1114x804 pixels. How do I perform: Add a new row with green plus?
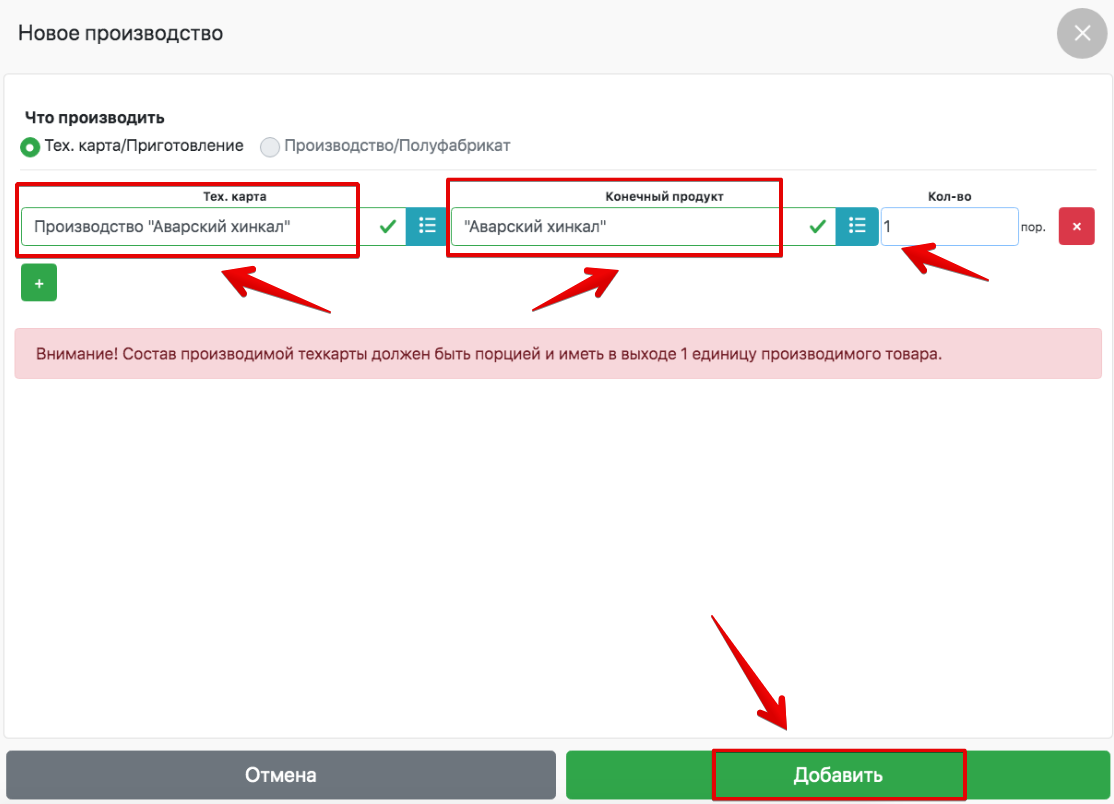click(x=39, y=283)
